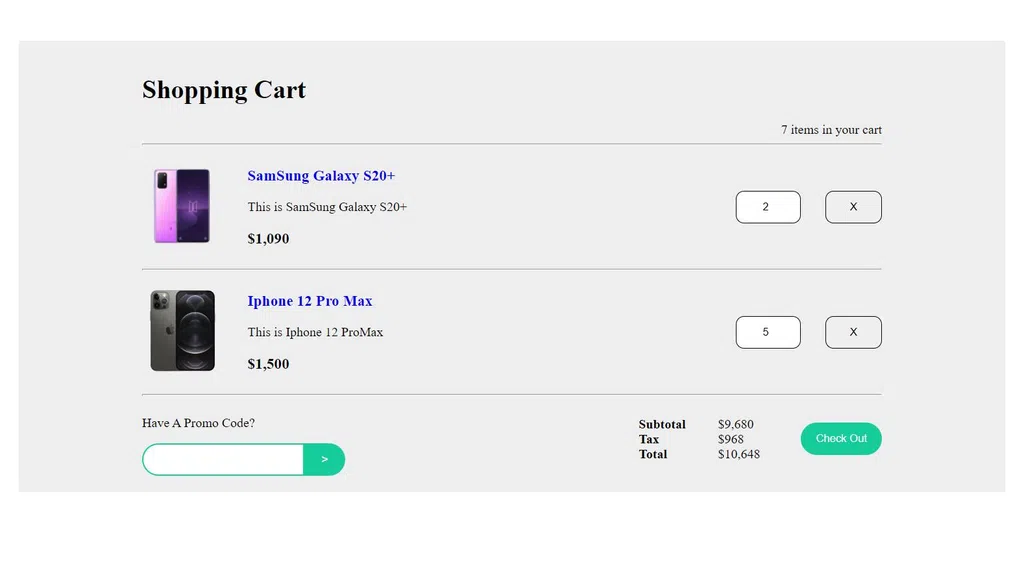The image size is (1024, 581).
Task: Click the Tax value $968
Action: point(730,439)
